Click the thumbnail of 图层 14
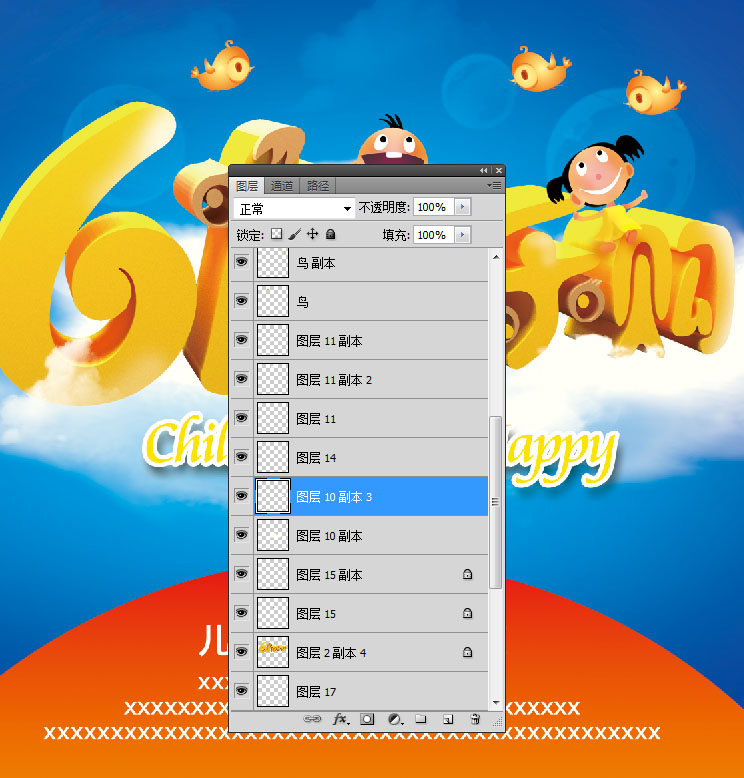 click(x=272, y=457)
